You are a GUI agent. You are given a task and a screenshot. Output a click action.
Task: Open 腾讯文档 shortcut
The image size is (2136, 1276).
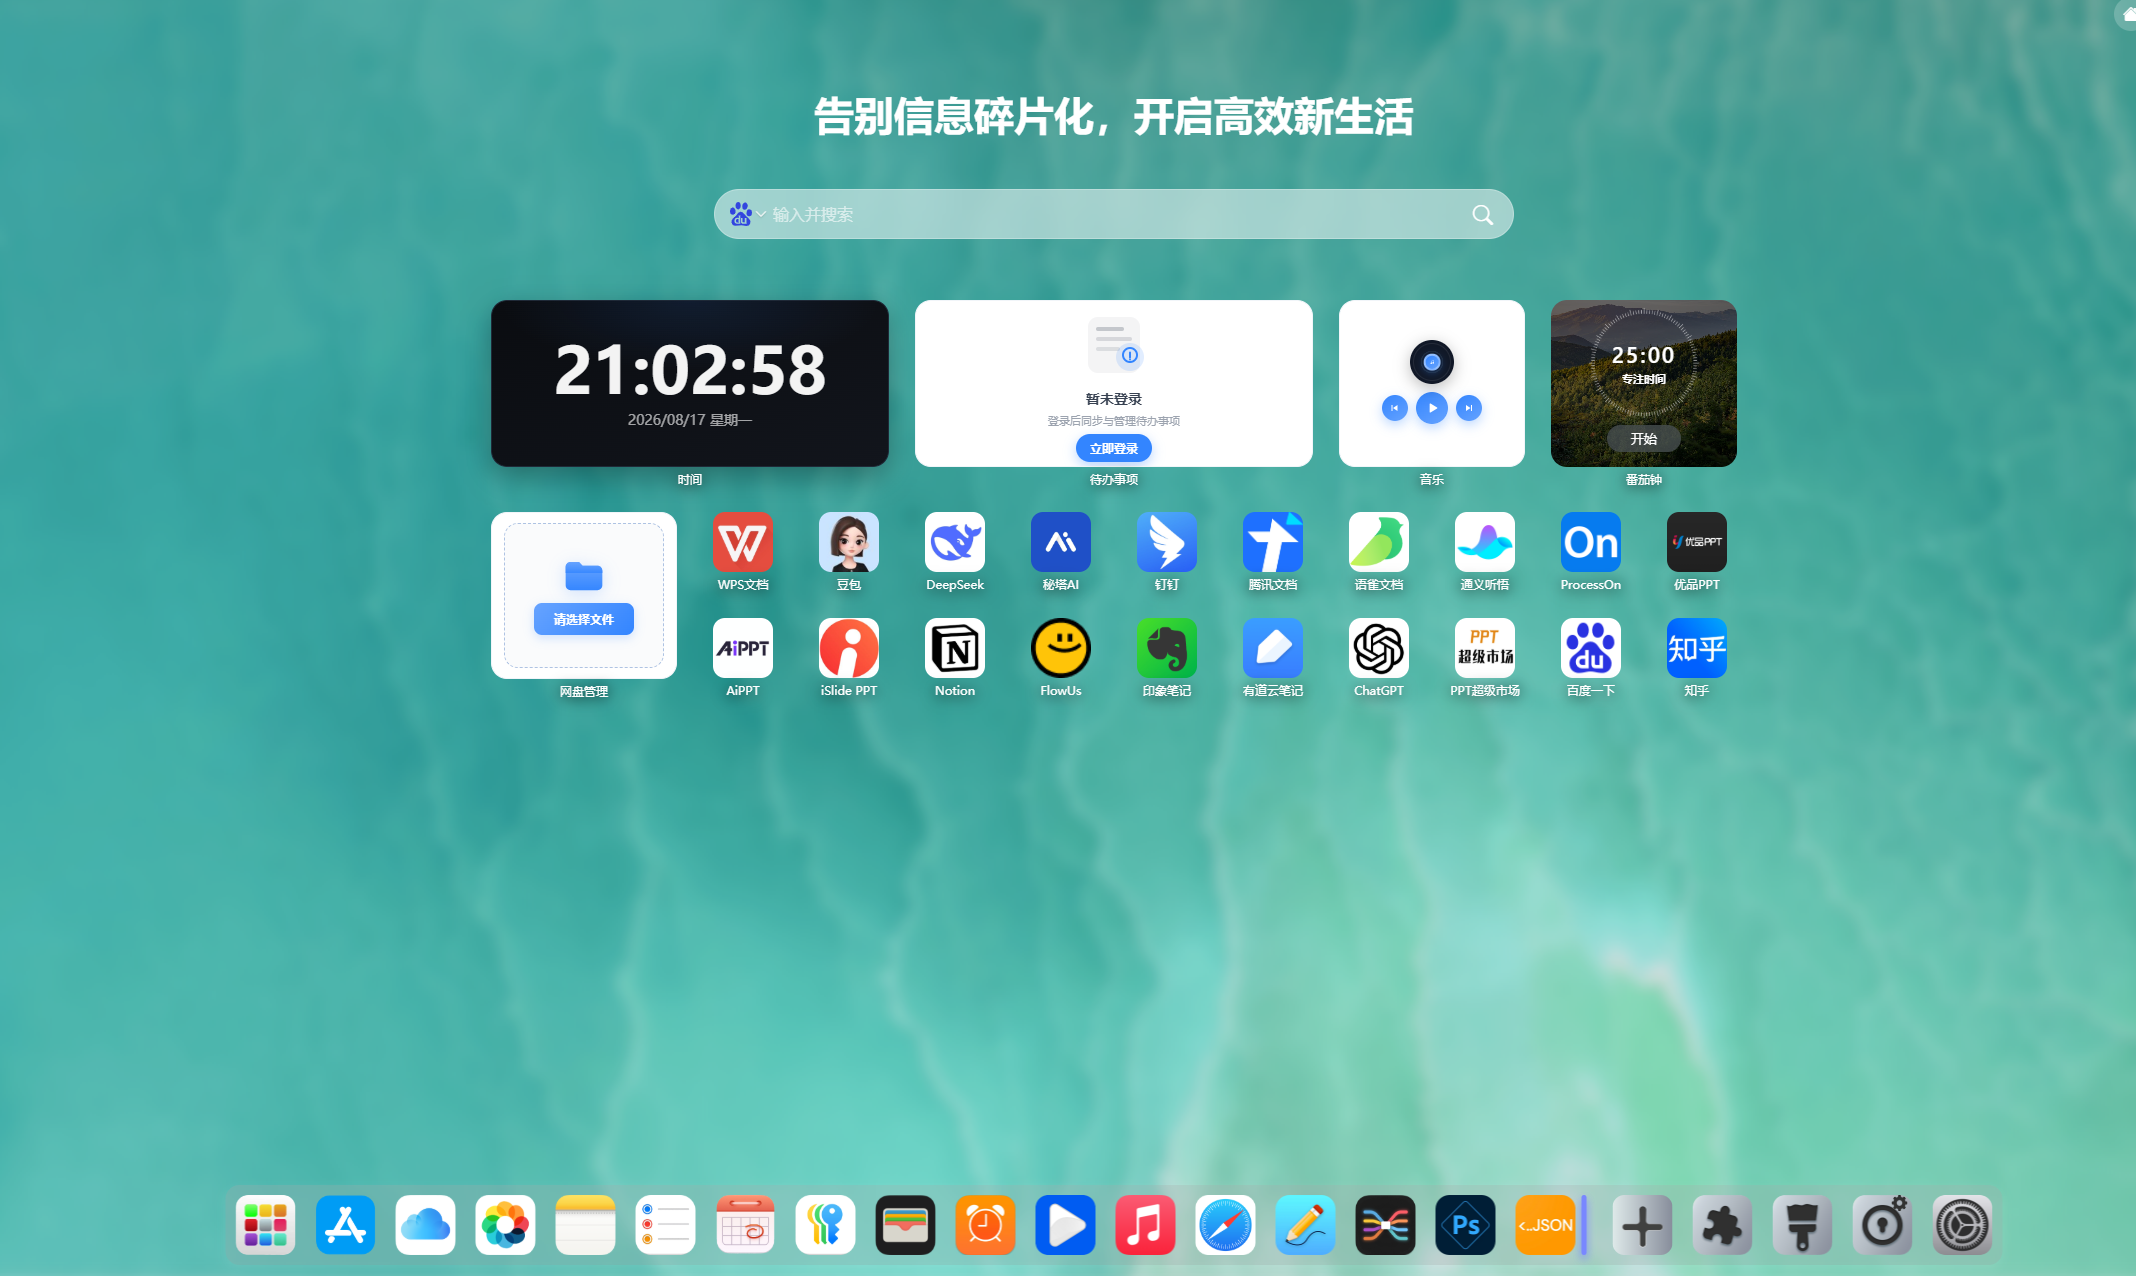(x=1273, y=542)
